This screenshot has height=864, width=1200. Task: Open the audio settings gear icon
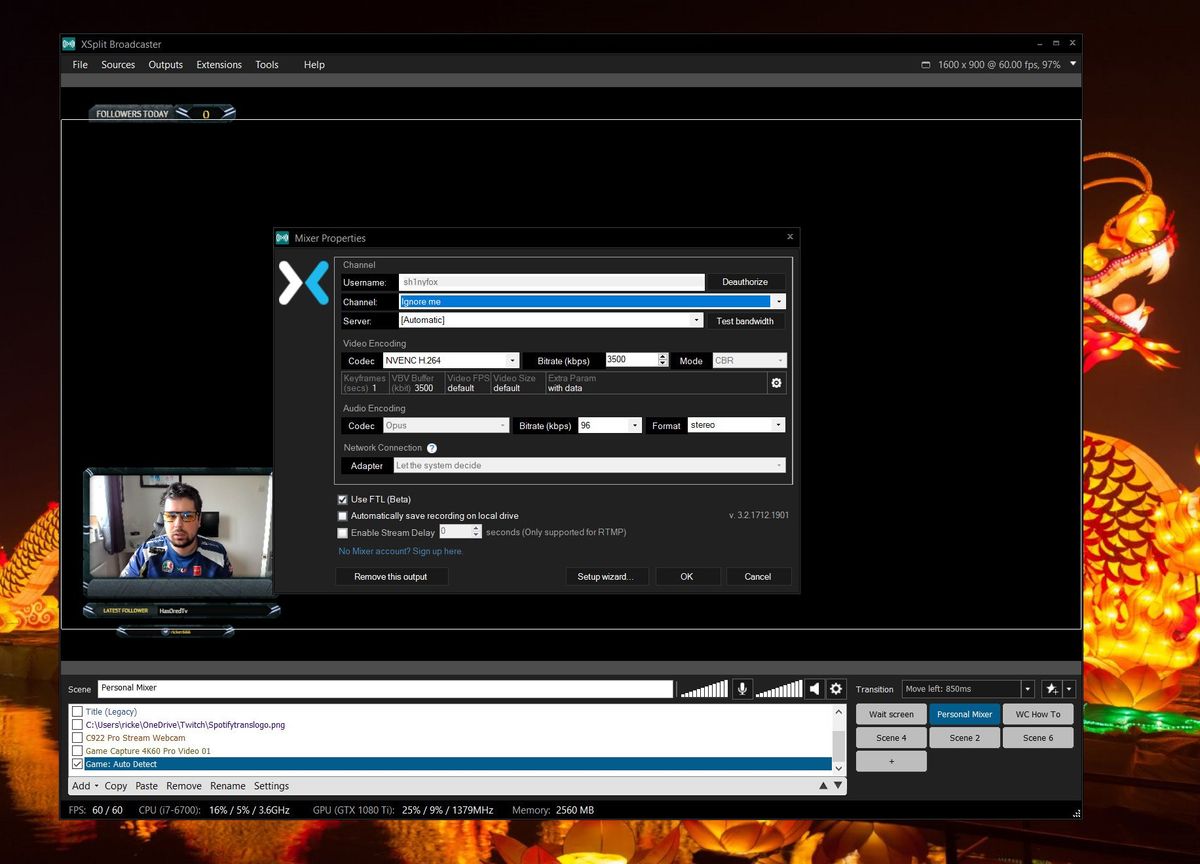coord(836,688)
